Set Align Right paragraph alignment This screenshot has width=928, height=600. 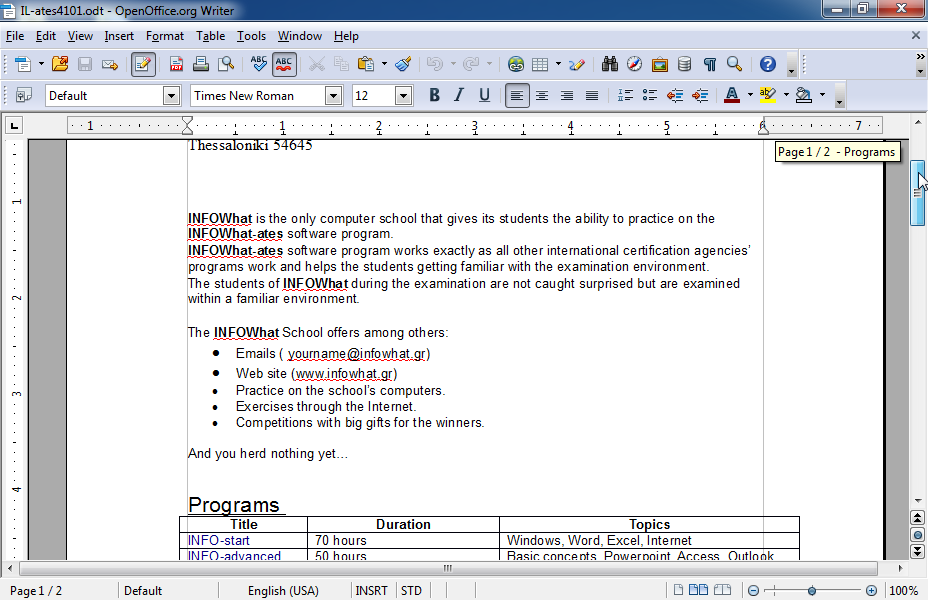coord(567,95)
